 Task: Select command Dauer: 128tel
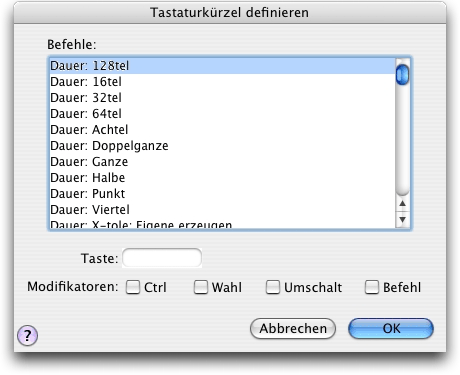coord(222,66)
